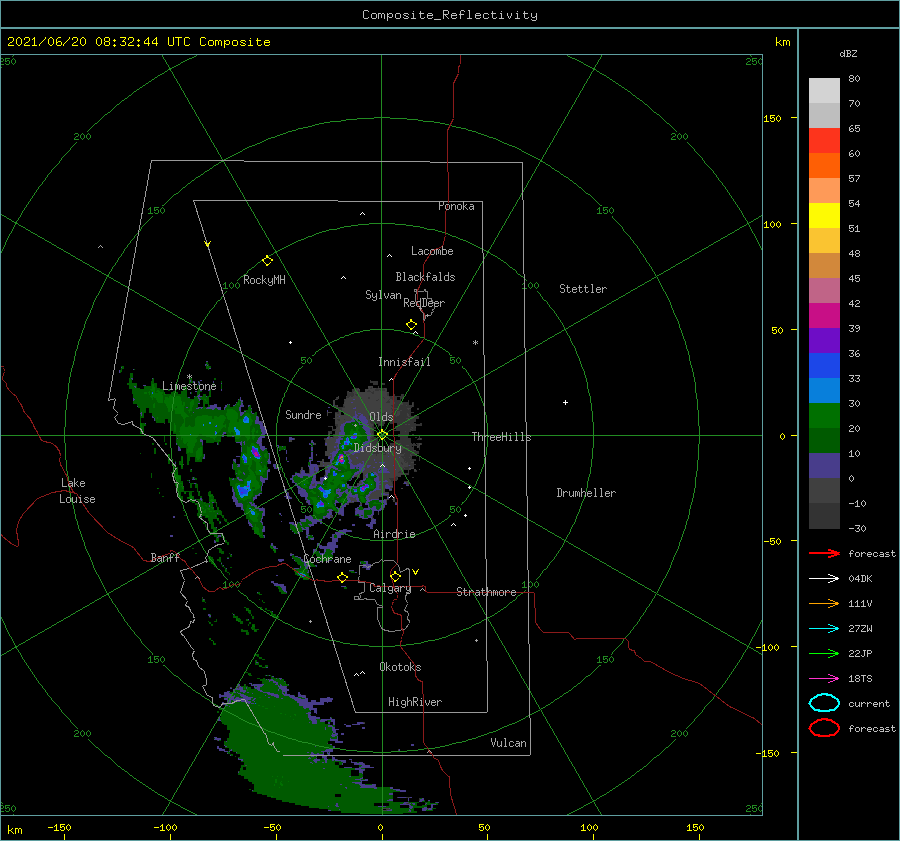The image size is (900, 841).
Task: Click the yellow diamond marker near RockyMH
Action: [267, 261]
